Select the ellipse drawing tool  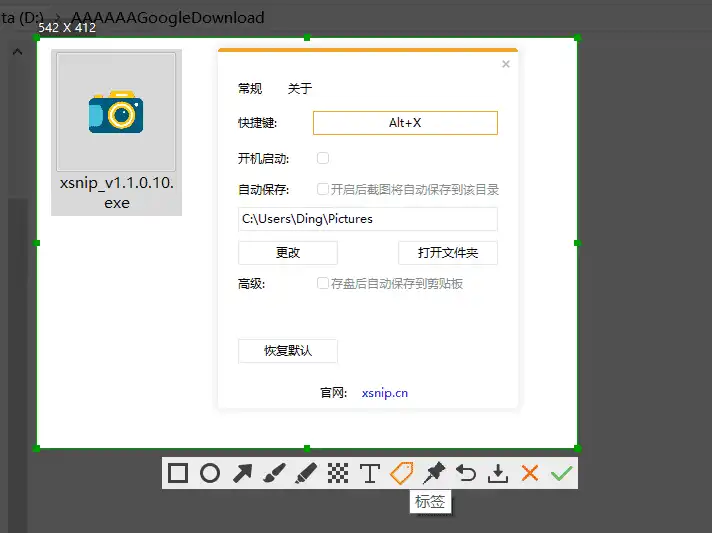coord(210,473)
